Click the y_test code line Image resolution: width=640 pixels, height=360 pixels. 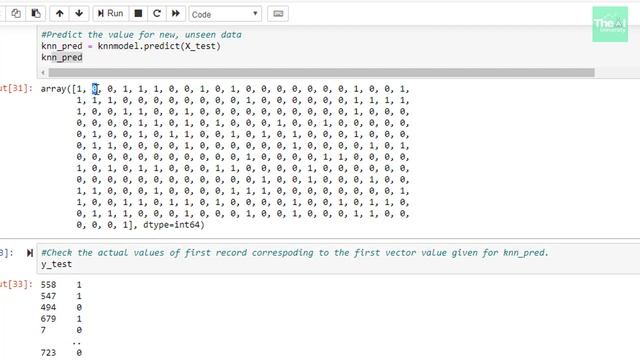pos(56,264)
